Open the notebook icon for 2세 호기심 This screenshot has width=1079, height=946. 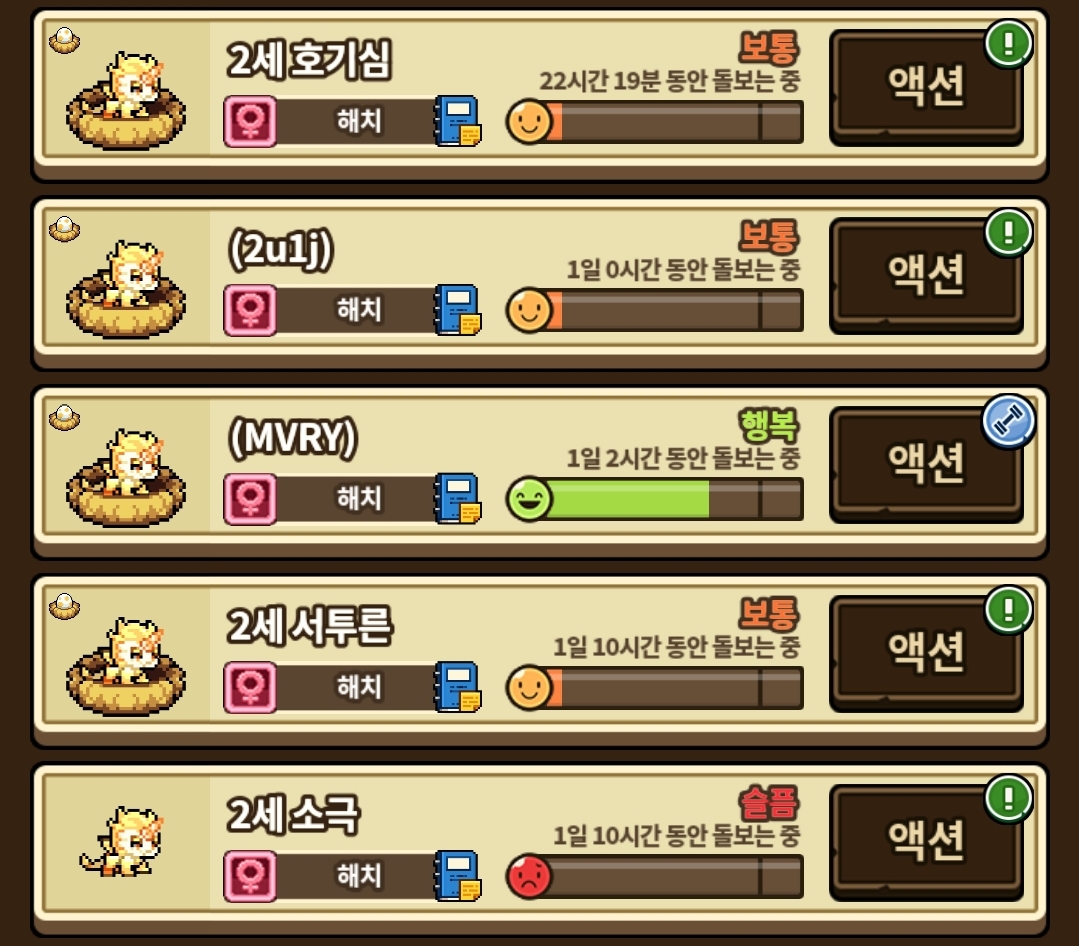tap(458, 121)
